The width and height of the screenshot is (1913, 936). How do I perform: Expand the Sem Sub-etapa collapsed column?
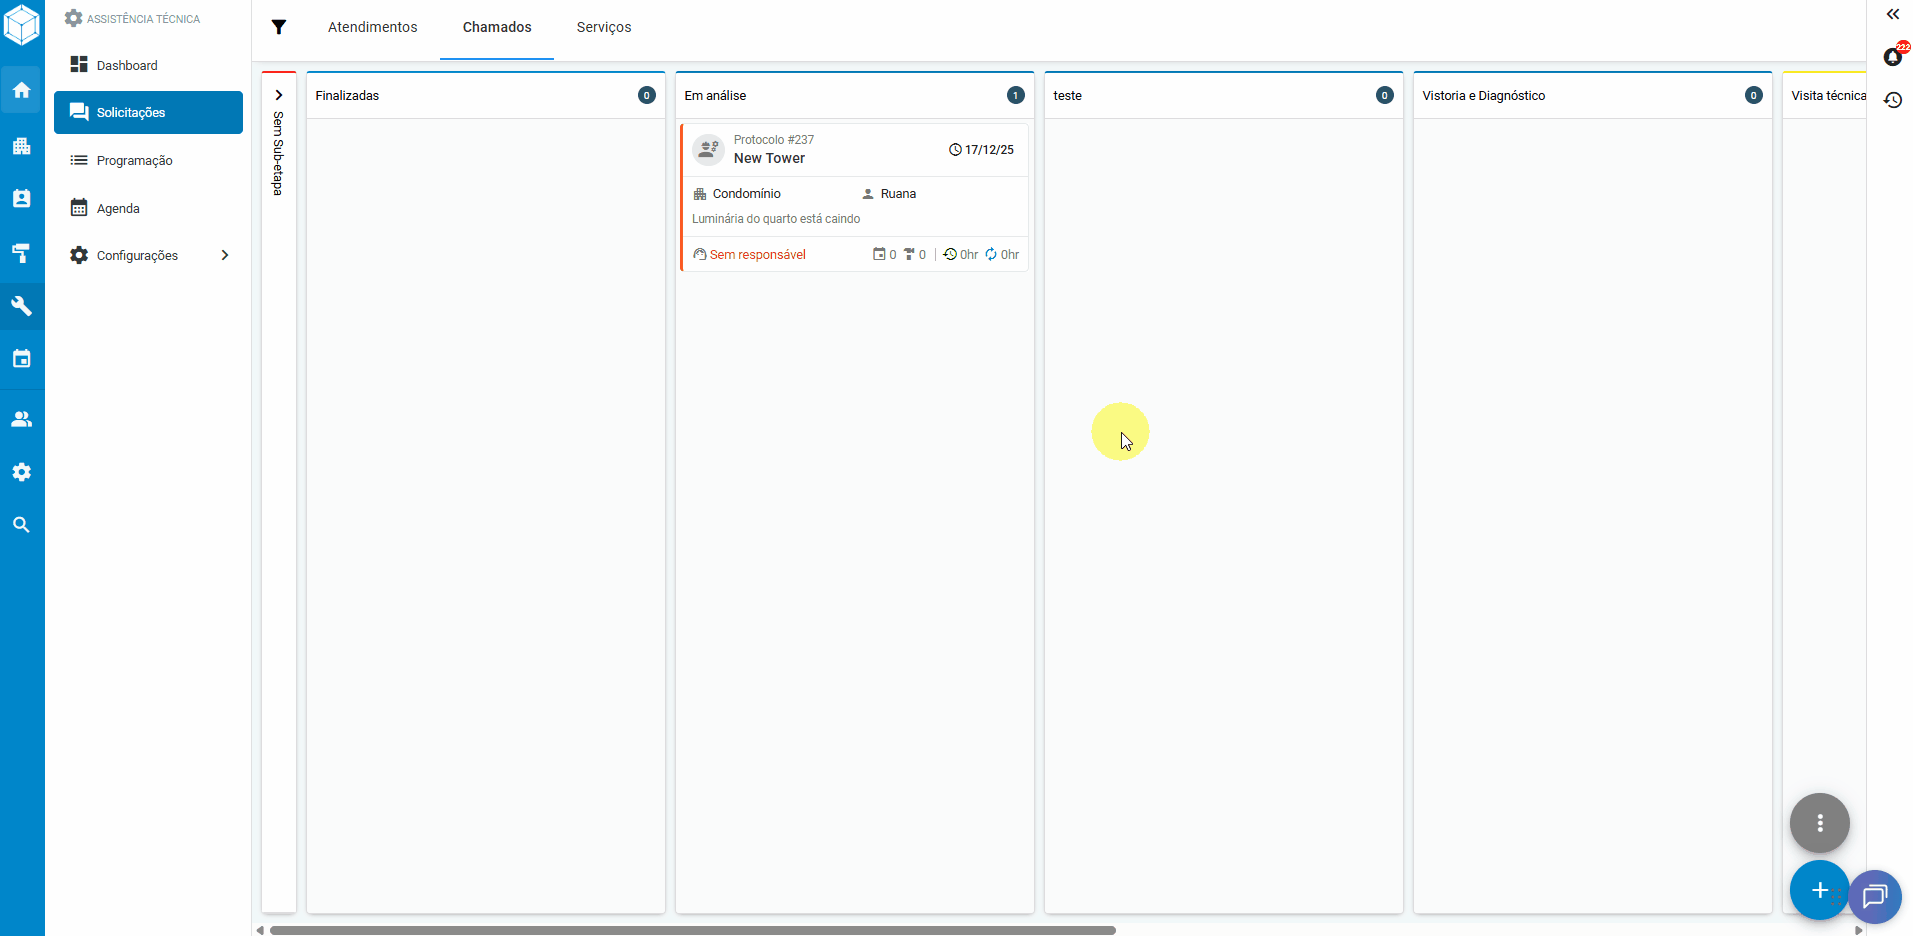point(279,96)
